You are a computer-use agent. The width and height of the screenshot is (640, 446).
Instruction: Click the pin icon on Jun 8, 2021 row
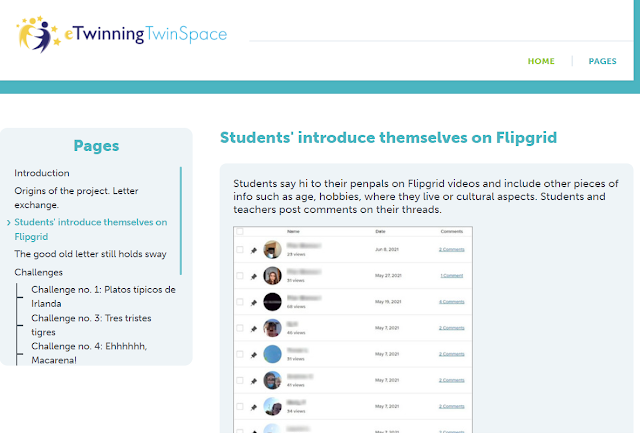click(253, 250)
